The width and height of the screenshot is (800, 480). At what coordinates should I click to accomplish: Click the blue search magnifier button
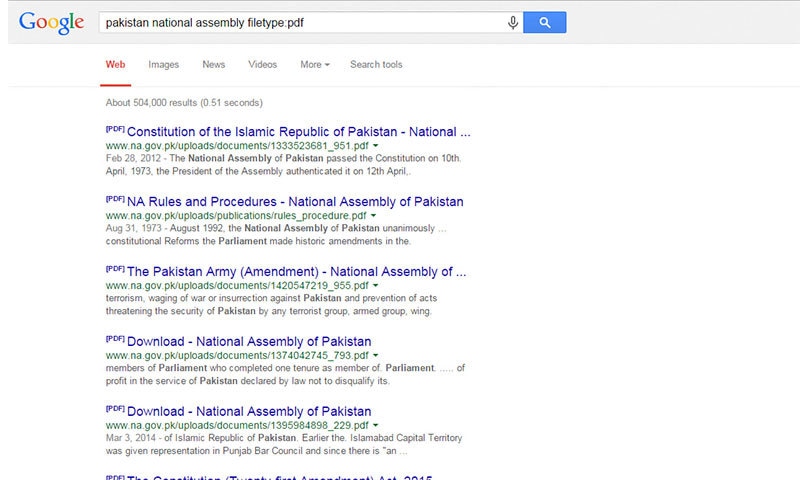[544, 22]
